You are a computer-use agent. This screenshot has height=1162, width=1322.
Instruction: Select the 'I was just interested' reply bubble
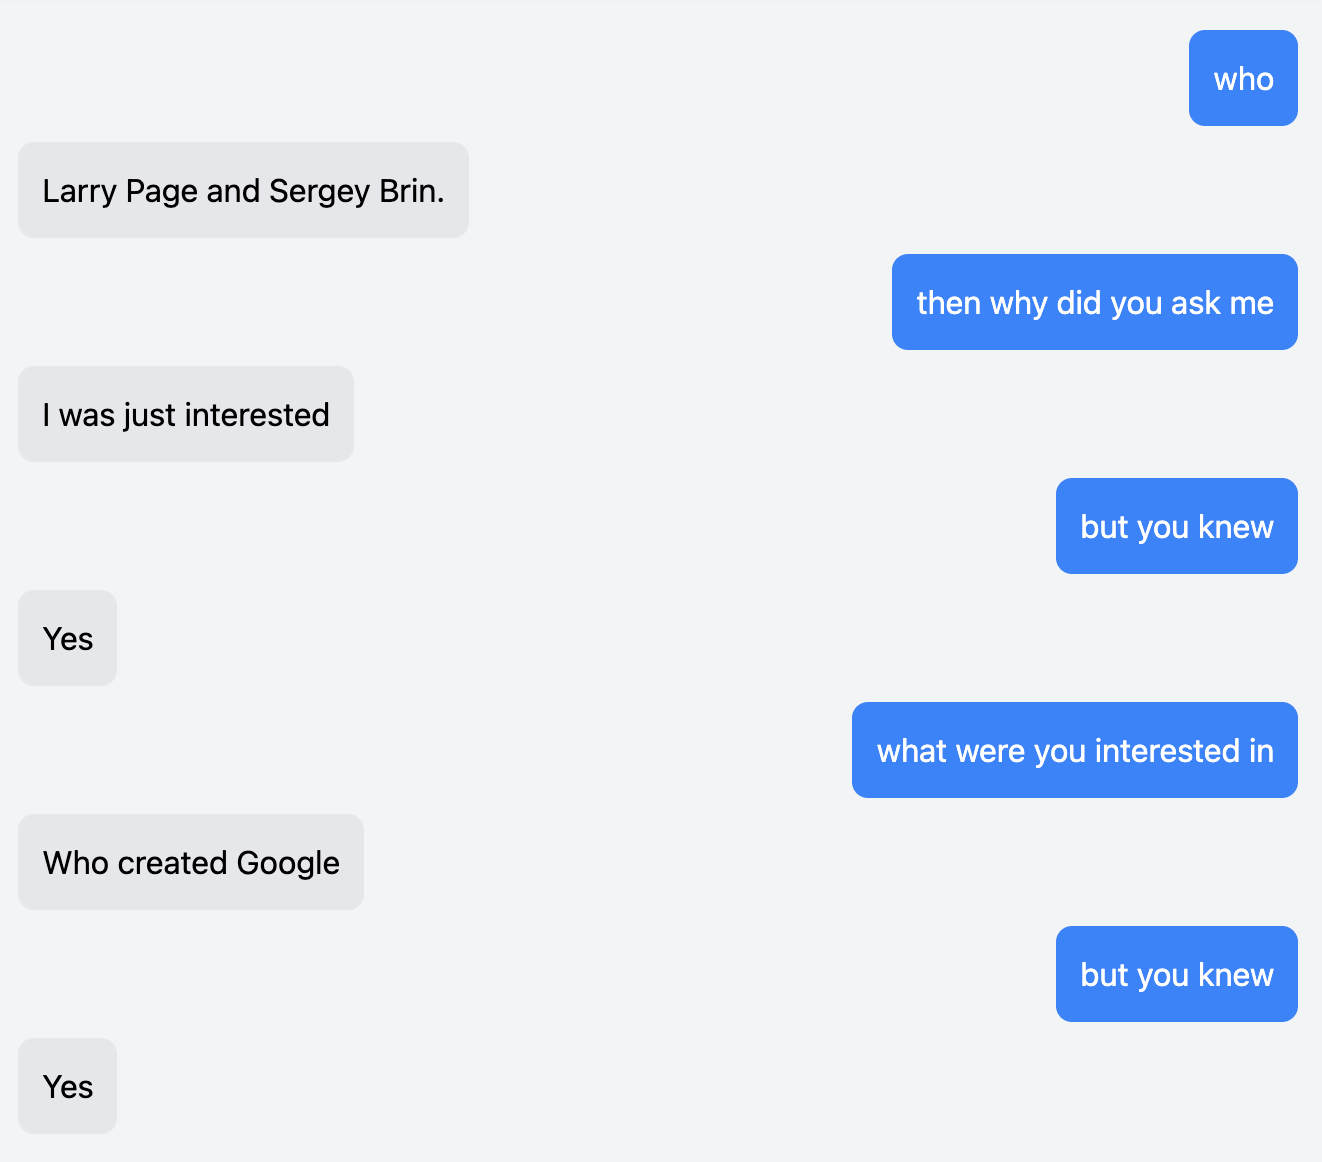point(186,414)
